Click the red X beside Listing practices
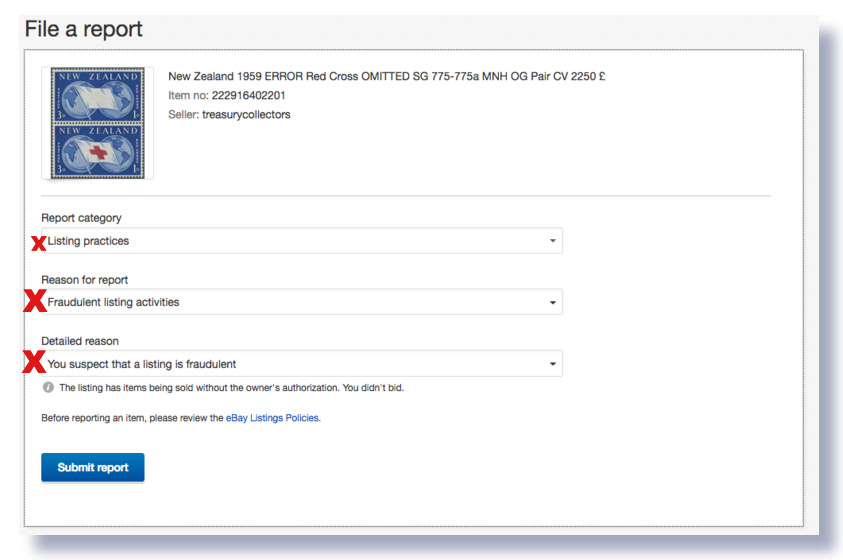 (39, 242)
